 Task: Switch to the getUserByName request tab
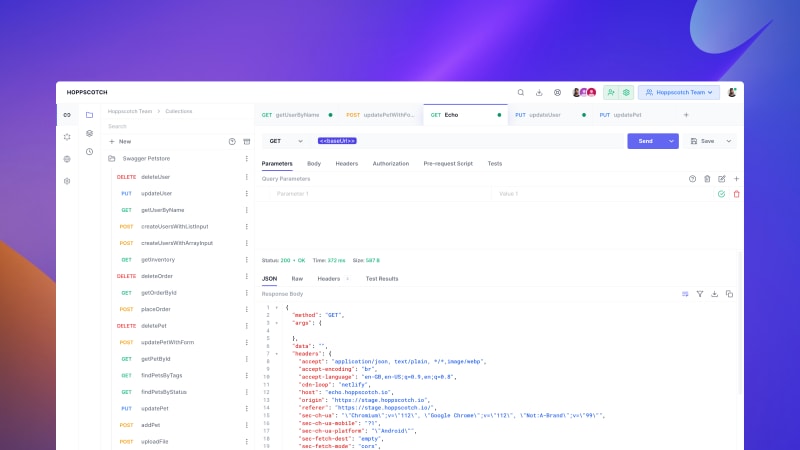(x=297, y=115)
